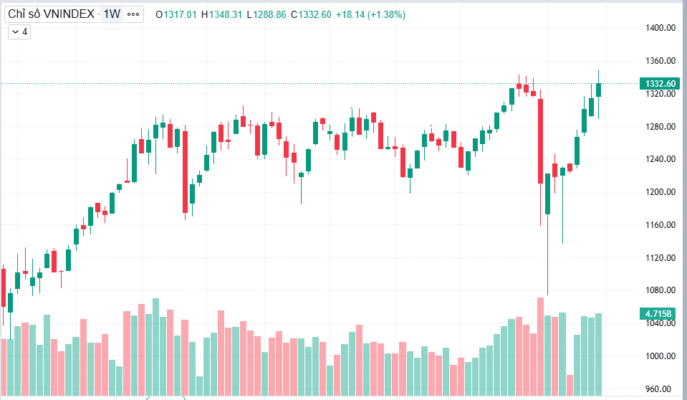
Task: Click the 1200.00 price axis label
Action: 656,192
